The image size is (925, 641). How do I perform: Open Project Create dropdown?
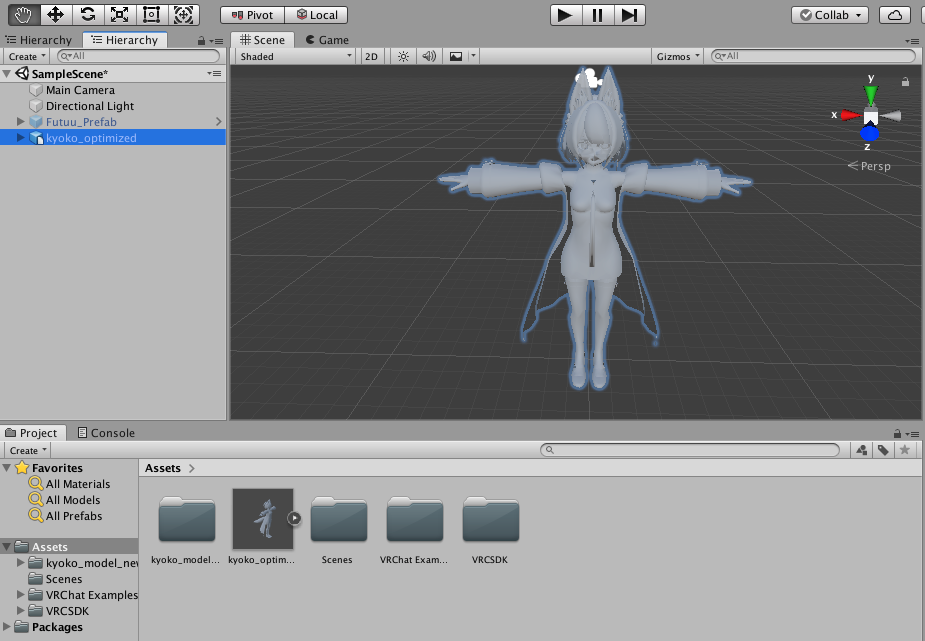27,451
